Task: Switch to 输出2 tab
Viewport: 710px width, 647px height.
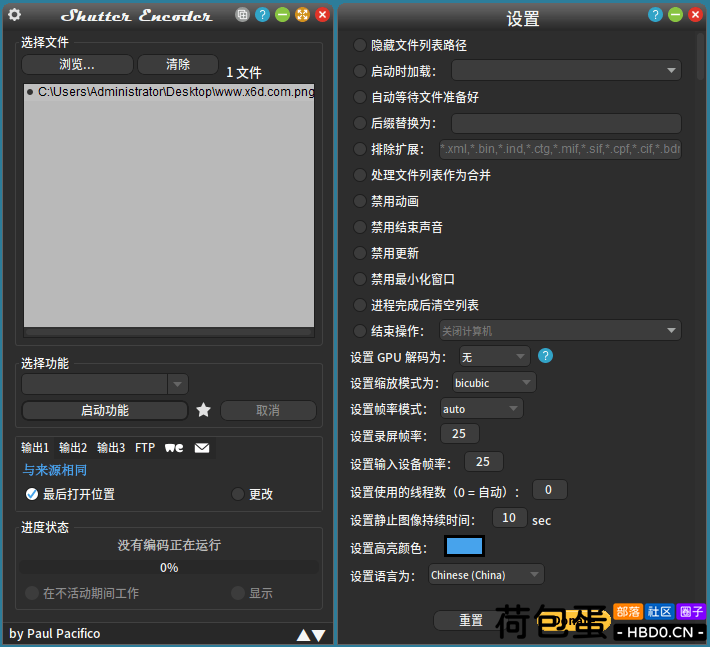Action: [73, 448]
